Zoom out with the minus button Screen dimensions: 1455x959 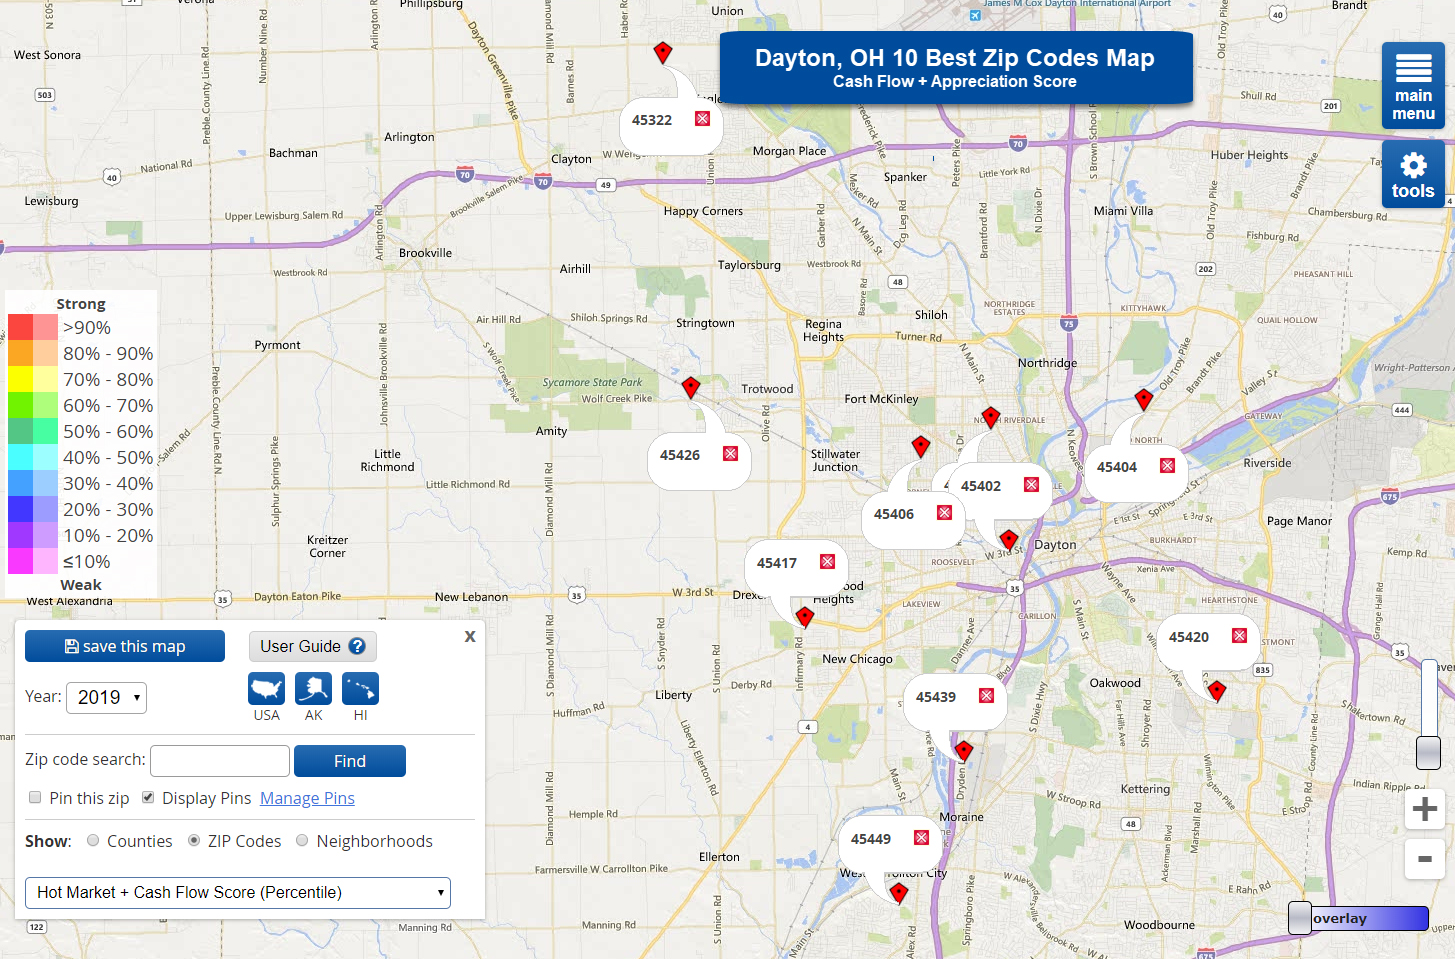1425,859
